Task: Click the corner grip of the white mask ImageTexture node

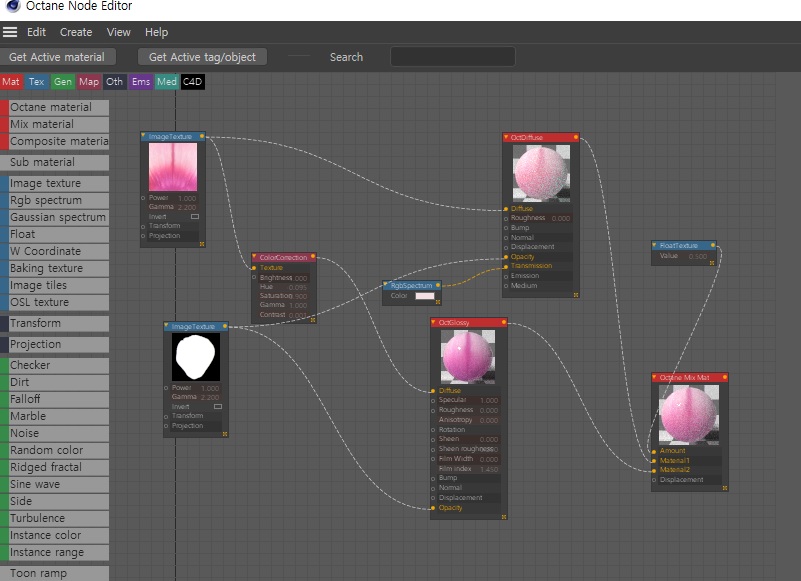Action: pos(225,434)
